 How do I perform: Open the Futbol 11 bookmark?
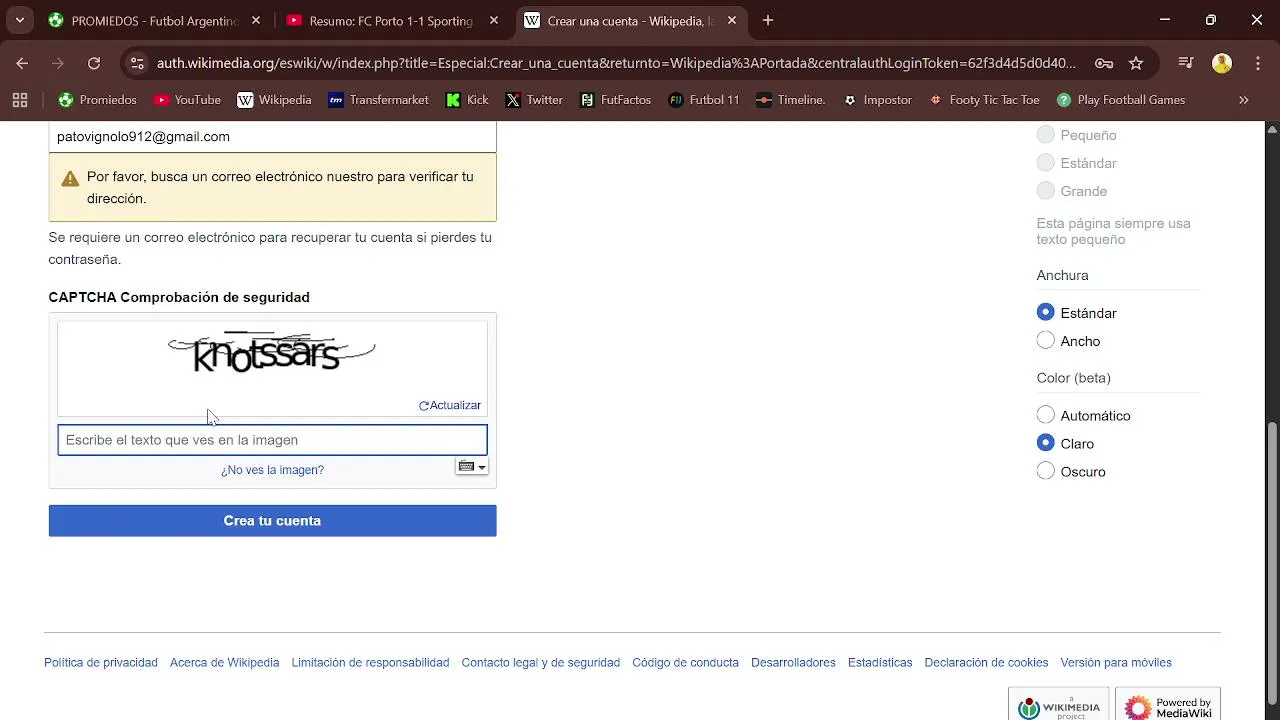704,100
